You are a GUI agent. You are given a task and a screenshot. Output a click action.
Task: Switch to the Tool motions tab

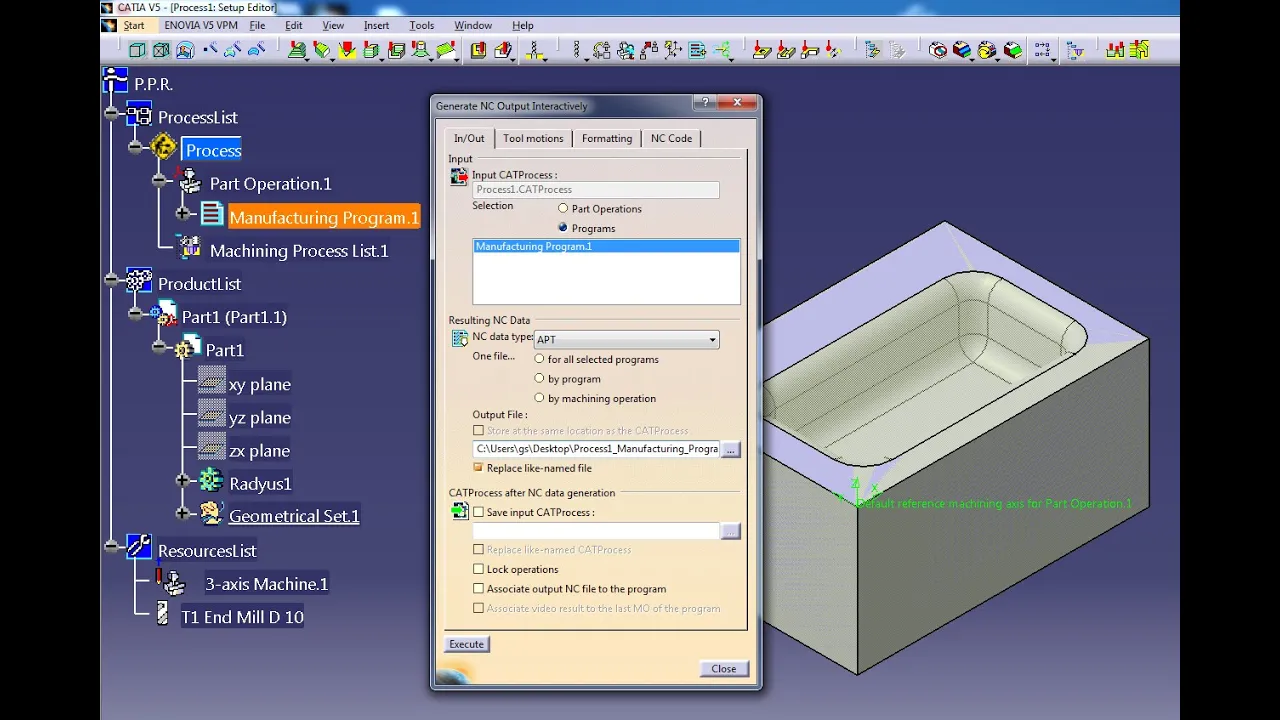point(533,139)
